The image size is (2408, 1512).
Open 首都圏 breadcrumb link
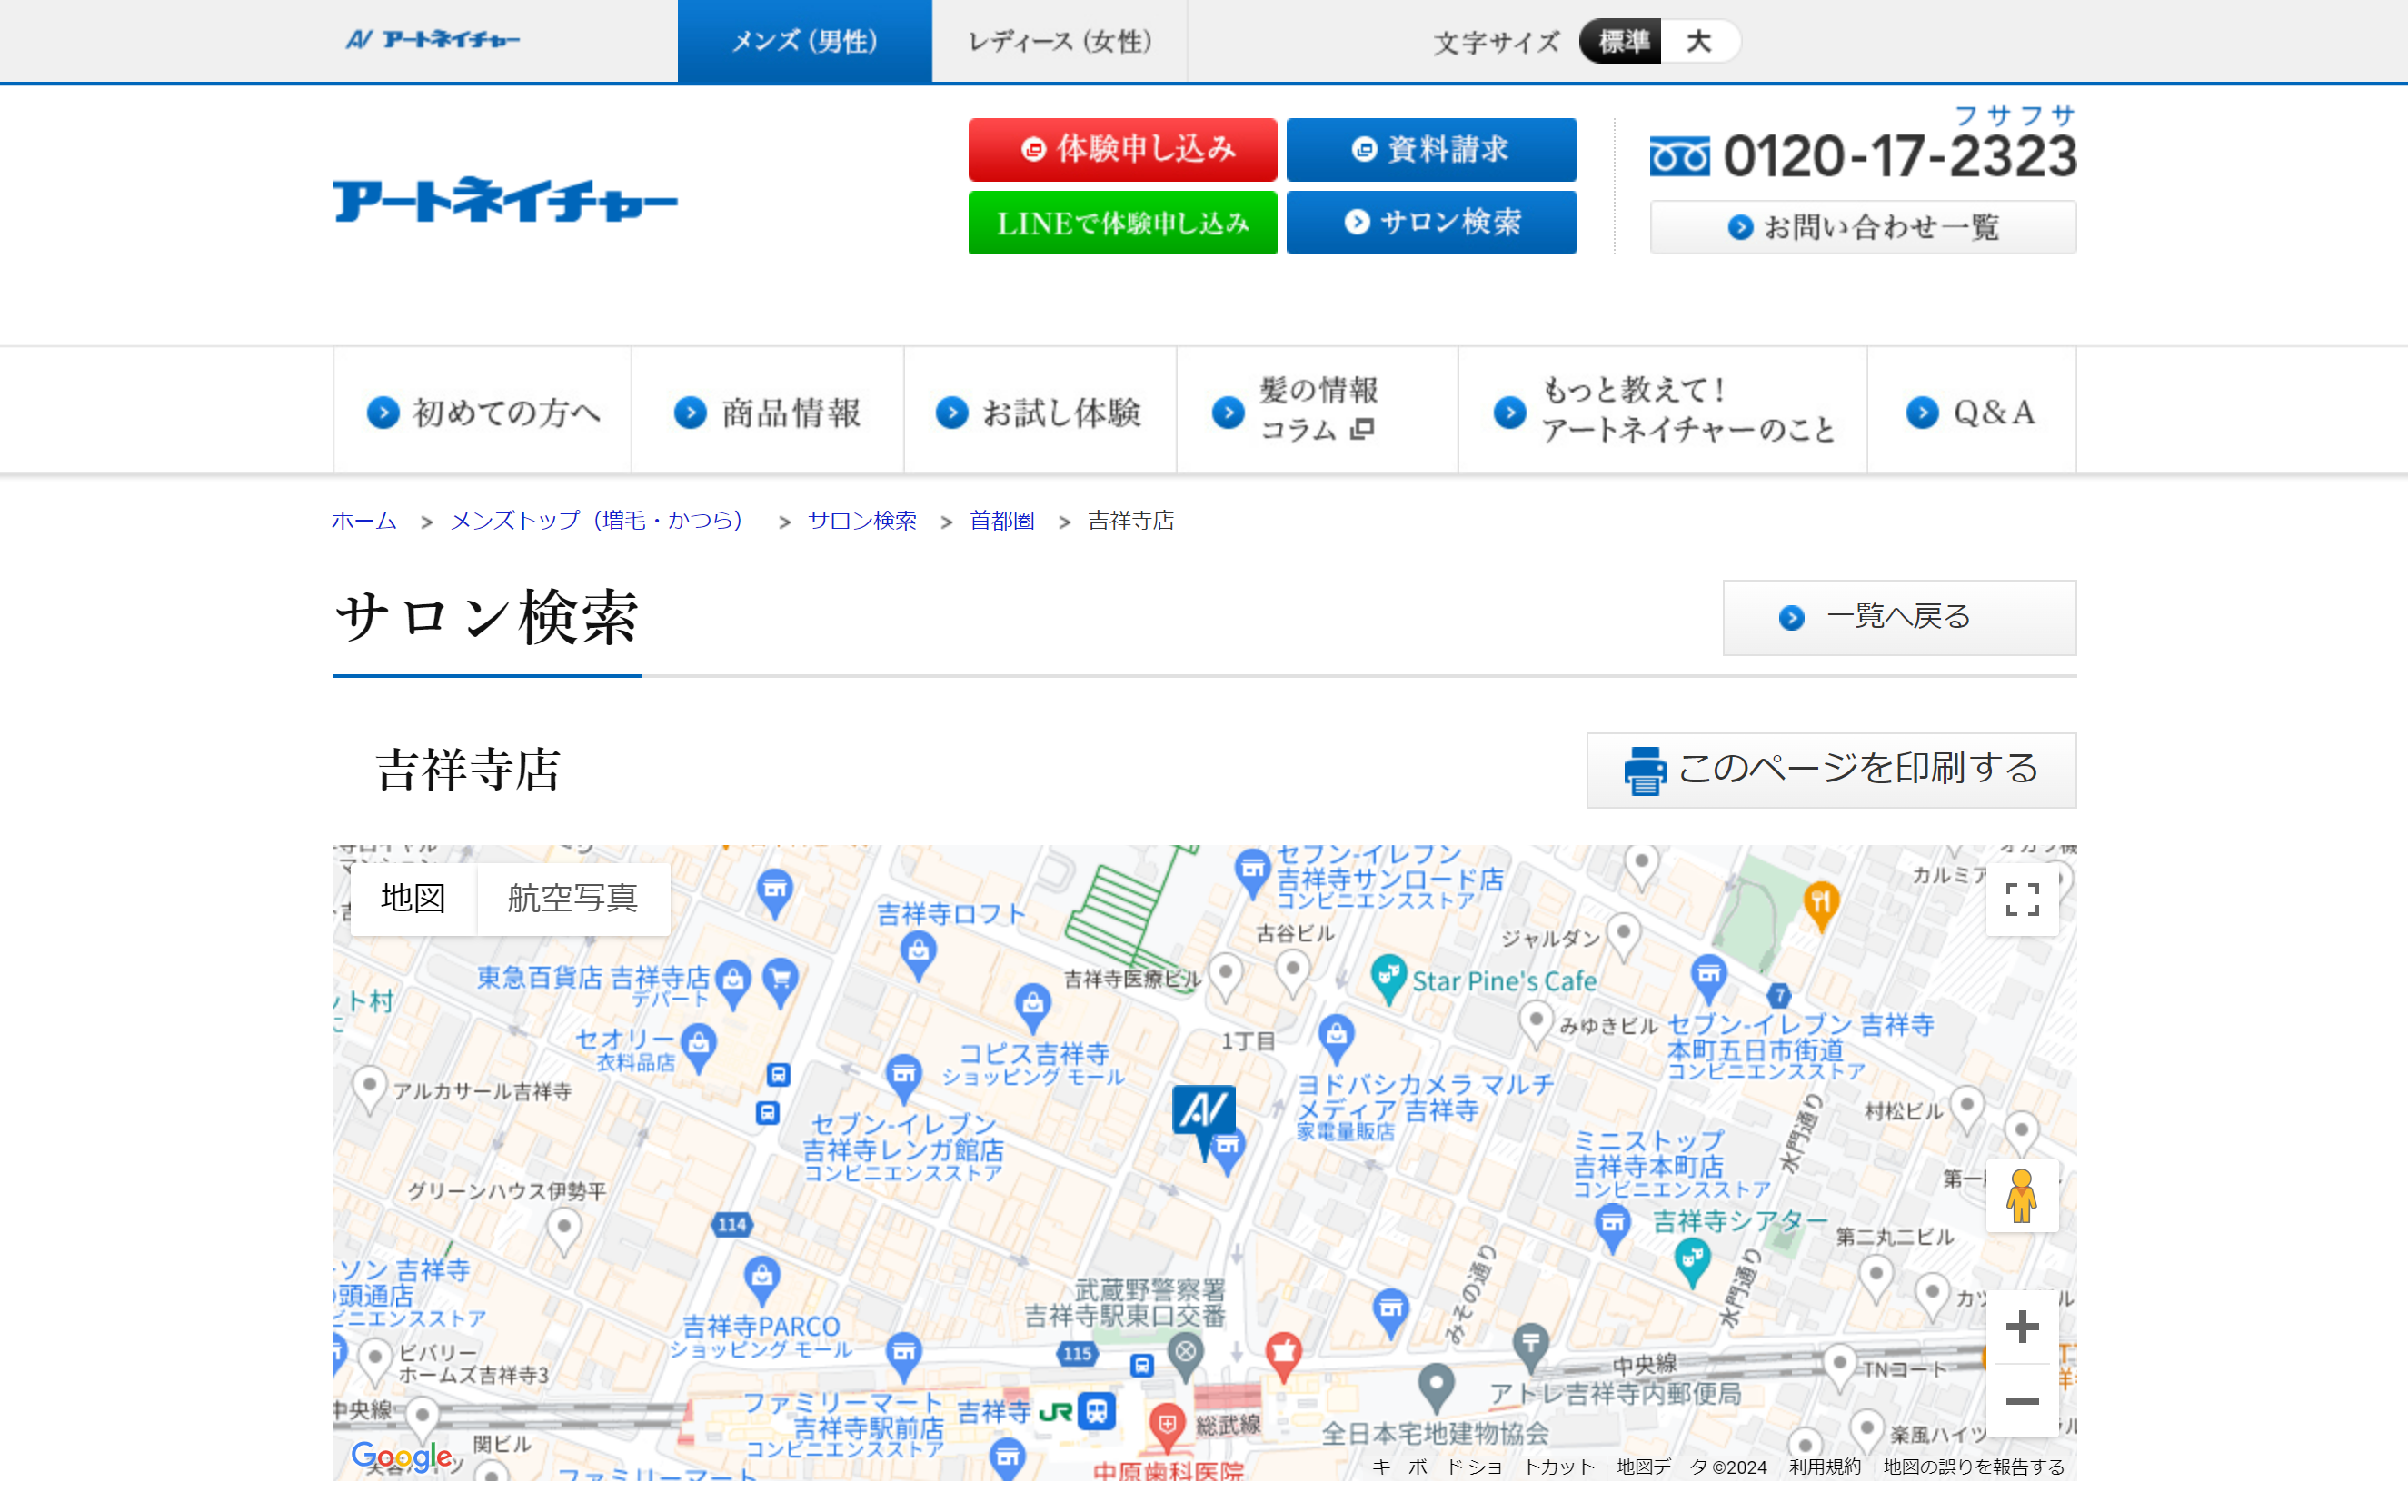[1002, 520]
